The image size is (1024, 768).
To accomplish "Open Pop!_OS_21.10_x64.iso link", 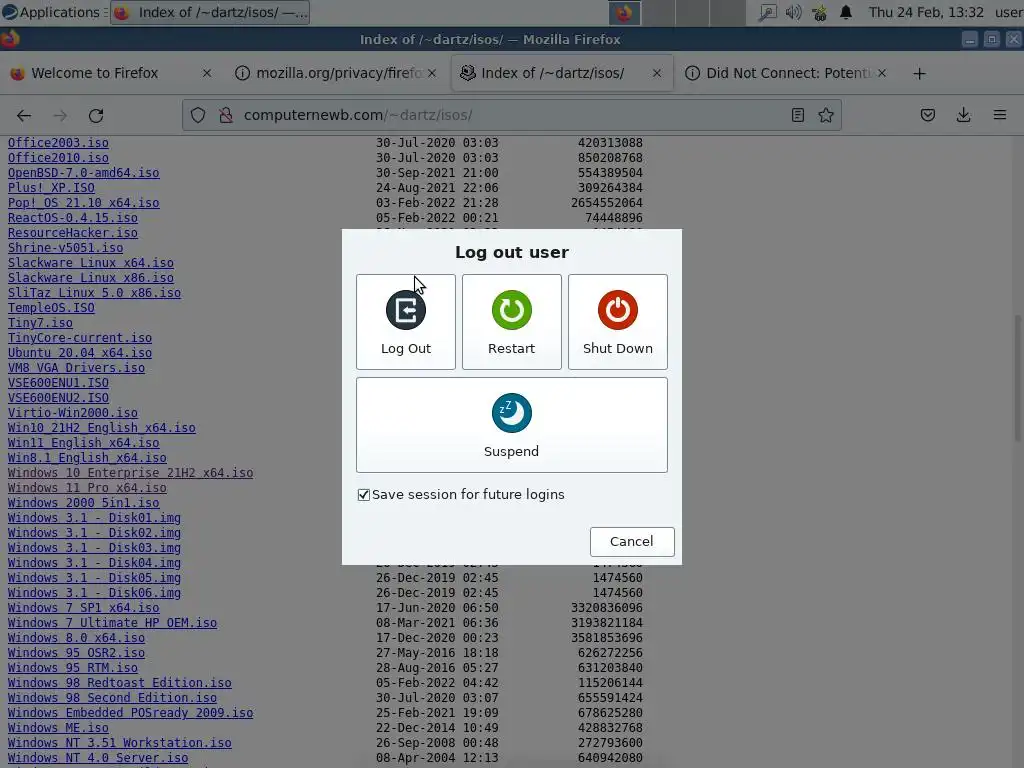I will tap(84, 203).
